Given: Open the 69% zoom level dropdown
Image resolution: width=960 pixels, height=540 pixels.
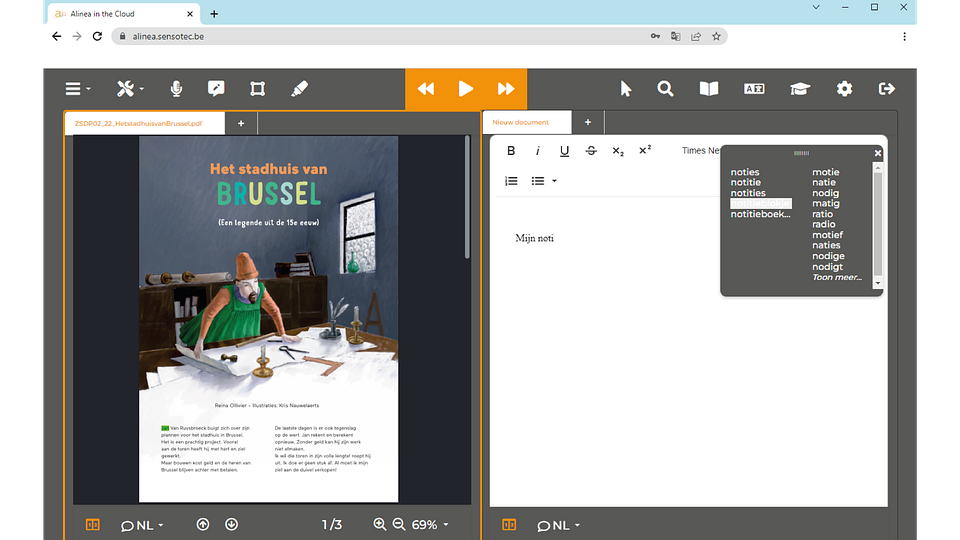Looking at the screenshot, I should tap(431, 525).
